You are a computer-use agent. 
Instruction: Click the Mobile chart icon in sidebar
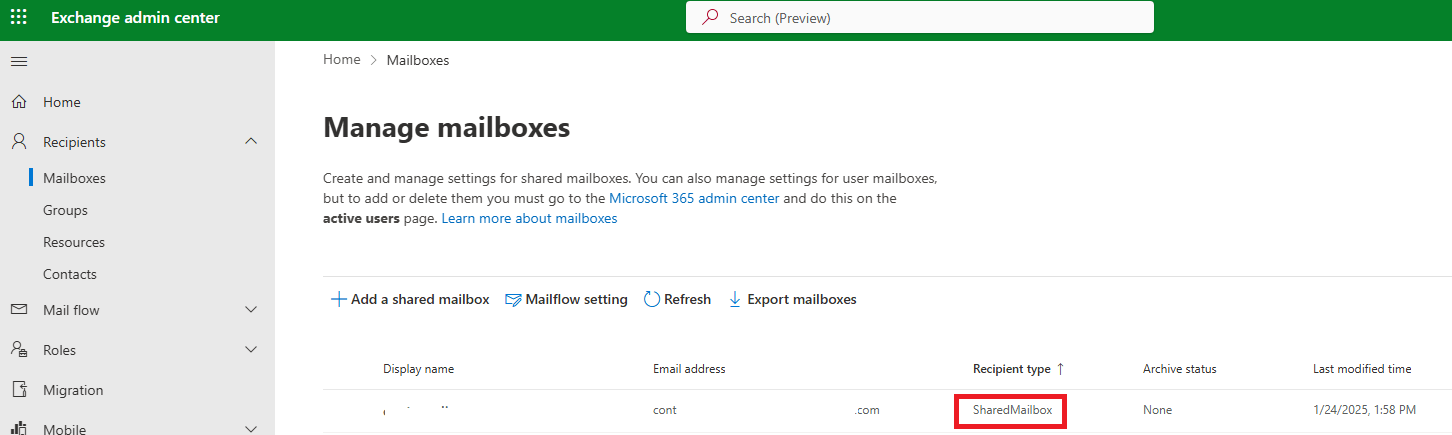coord(19,429)
